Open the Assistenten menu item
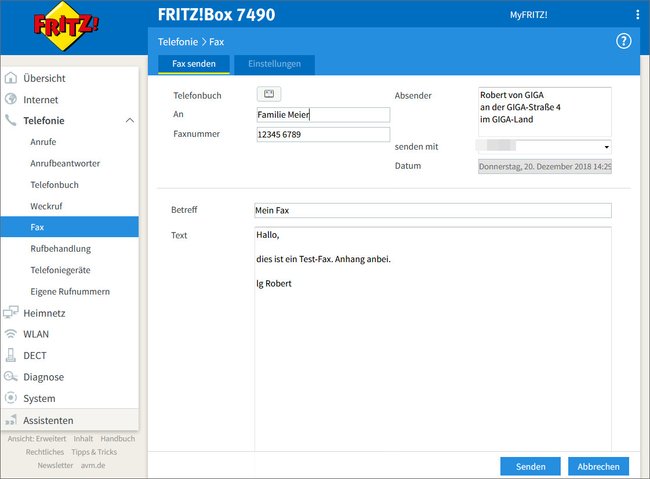 (x=70, y=420)
